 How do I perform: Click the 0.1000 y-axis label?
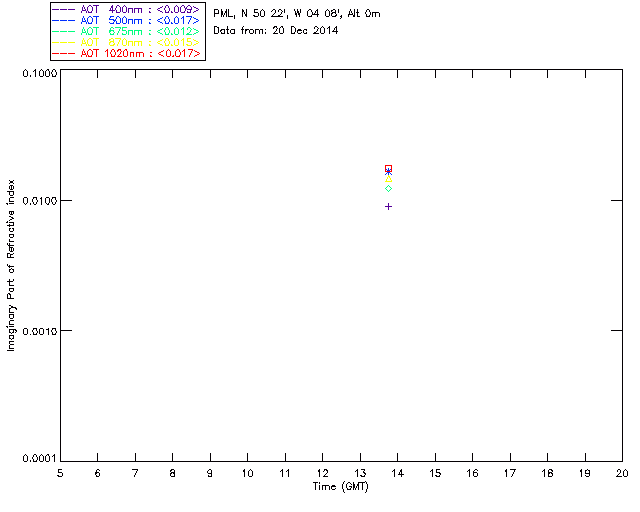(x=40, y=73)
